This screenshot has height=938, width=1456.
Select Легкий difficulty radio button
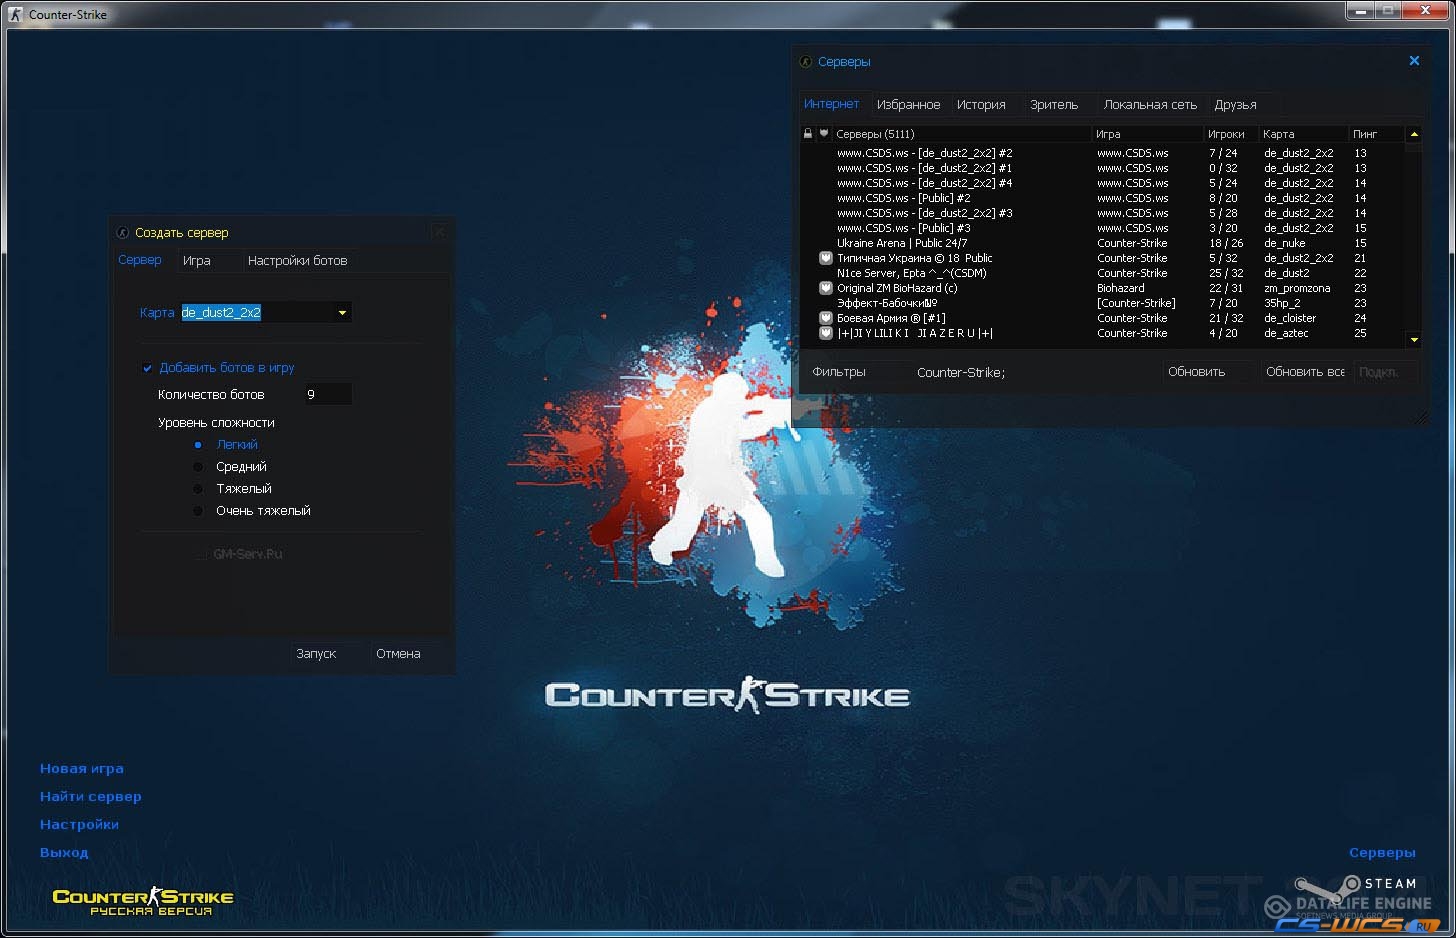click(x=198, y=445)
